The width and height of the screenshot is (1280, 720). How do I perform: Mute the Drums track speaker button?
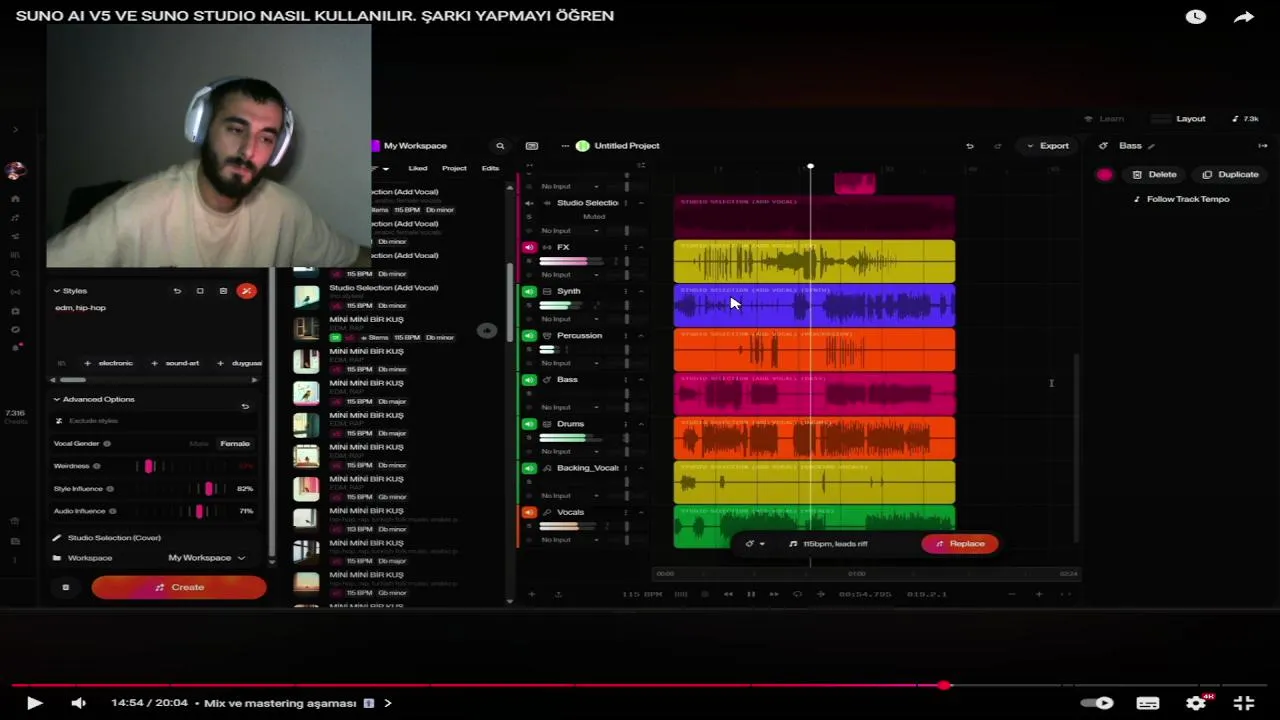click(x=529, y=424)
